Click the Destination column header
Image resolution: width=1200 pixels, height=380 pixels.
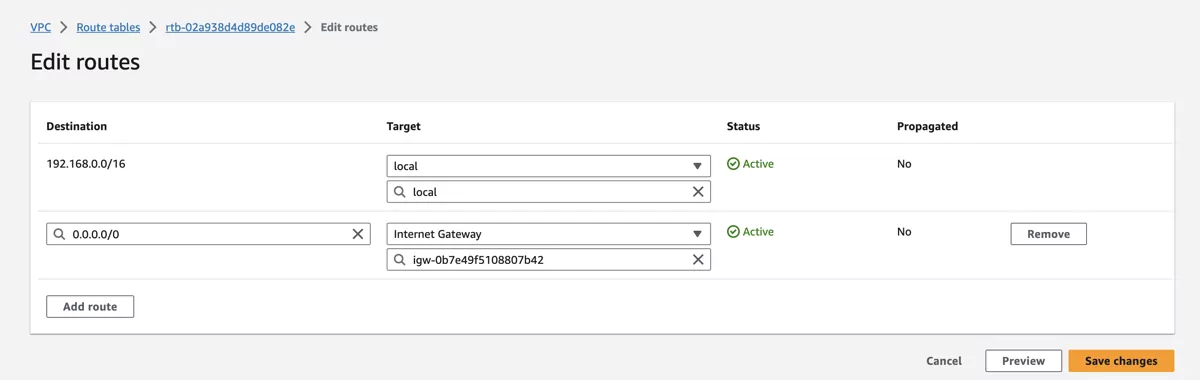(x=76, y=126)
